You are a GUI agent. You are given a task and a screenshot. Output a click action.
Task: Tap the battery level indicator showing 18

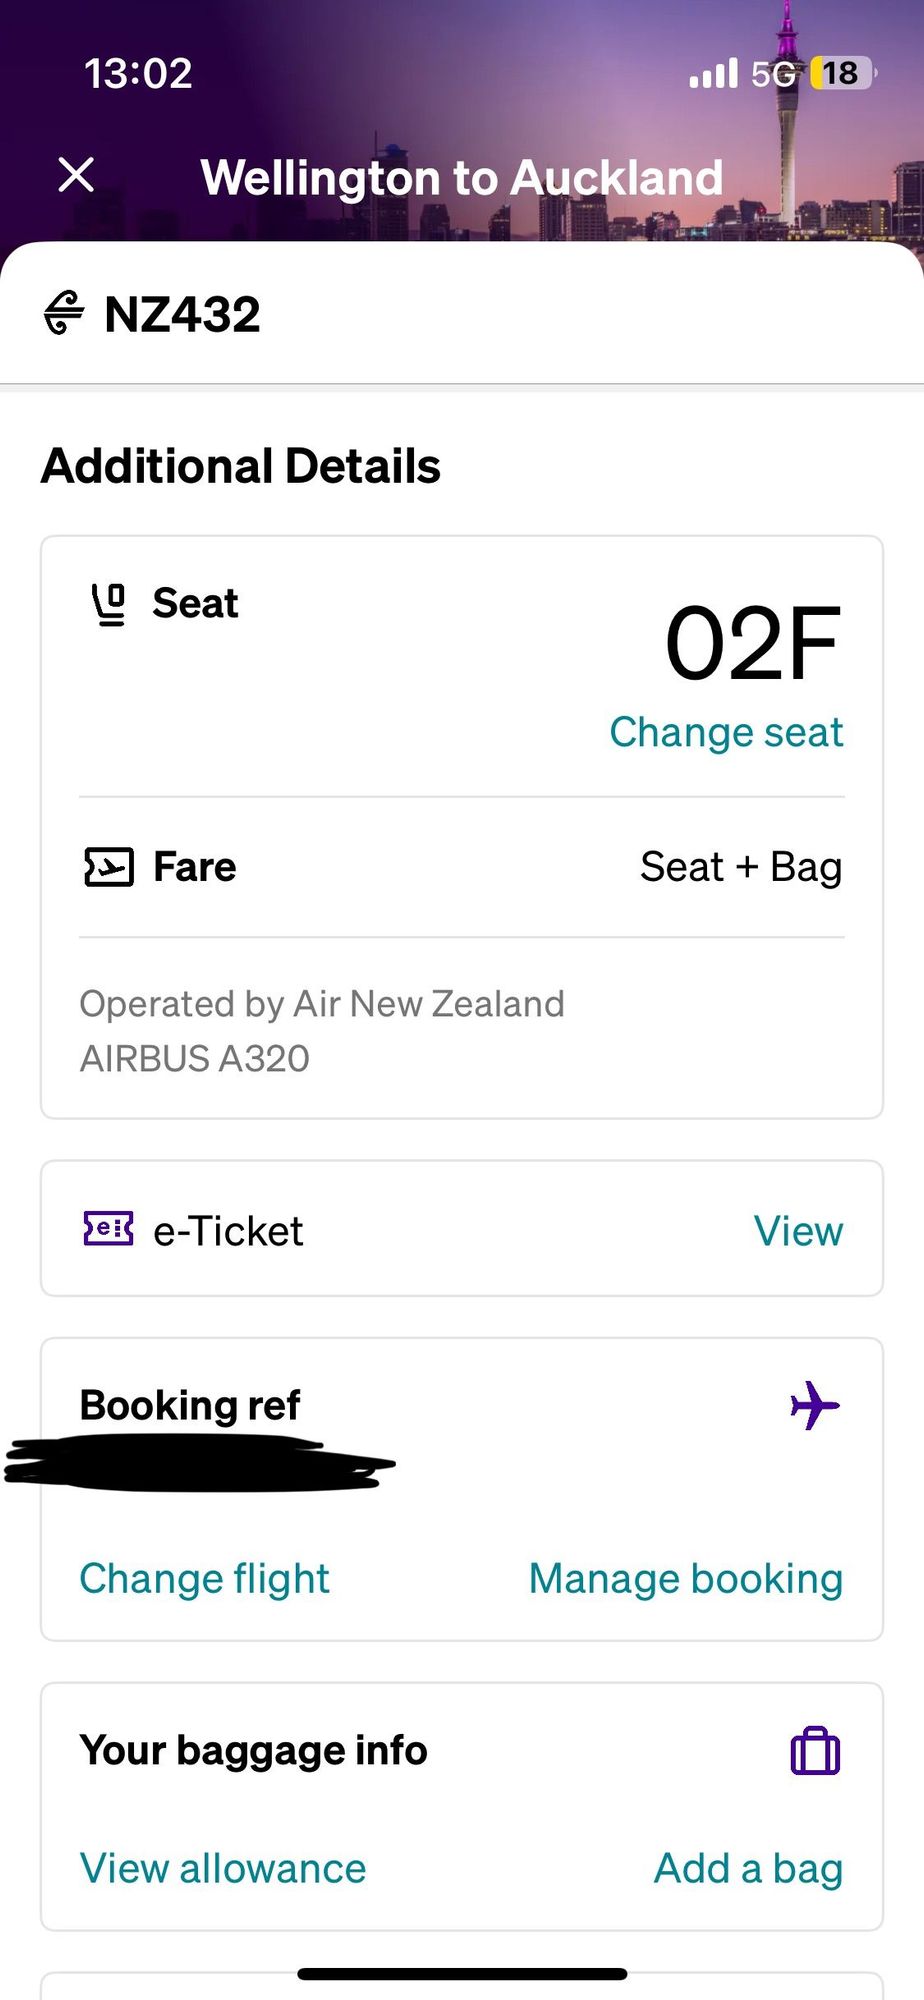[843, 73]
